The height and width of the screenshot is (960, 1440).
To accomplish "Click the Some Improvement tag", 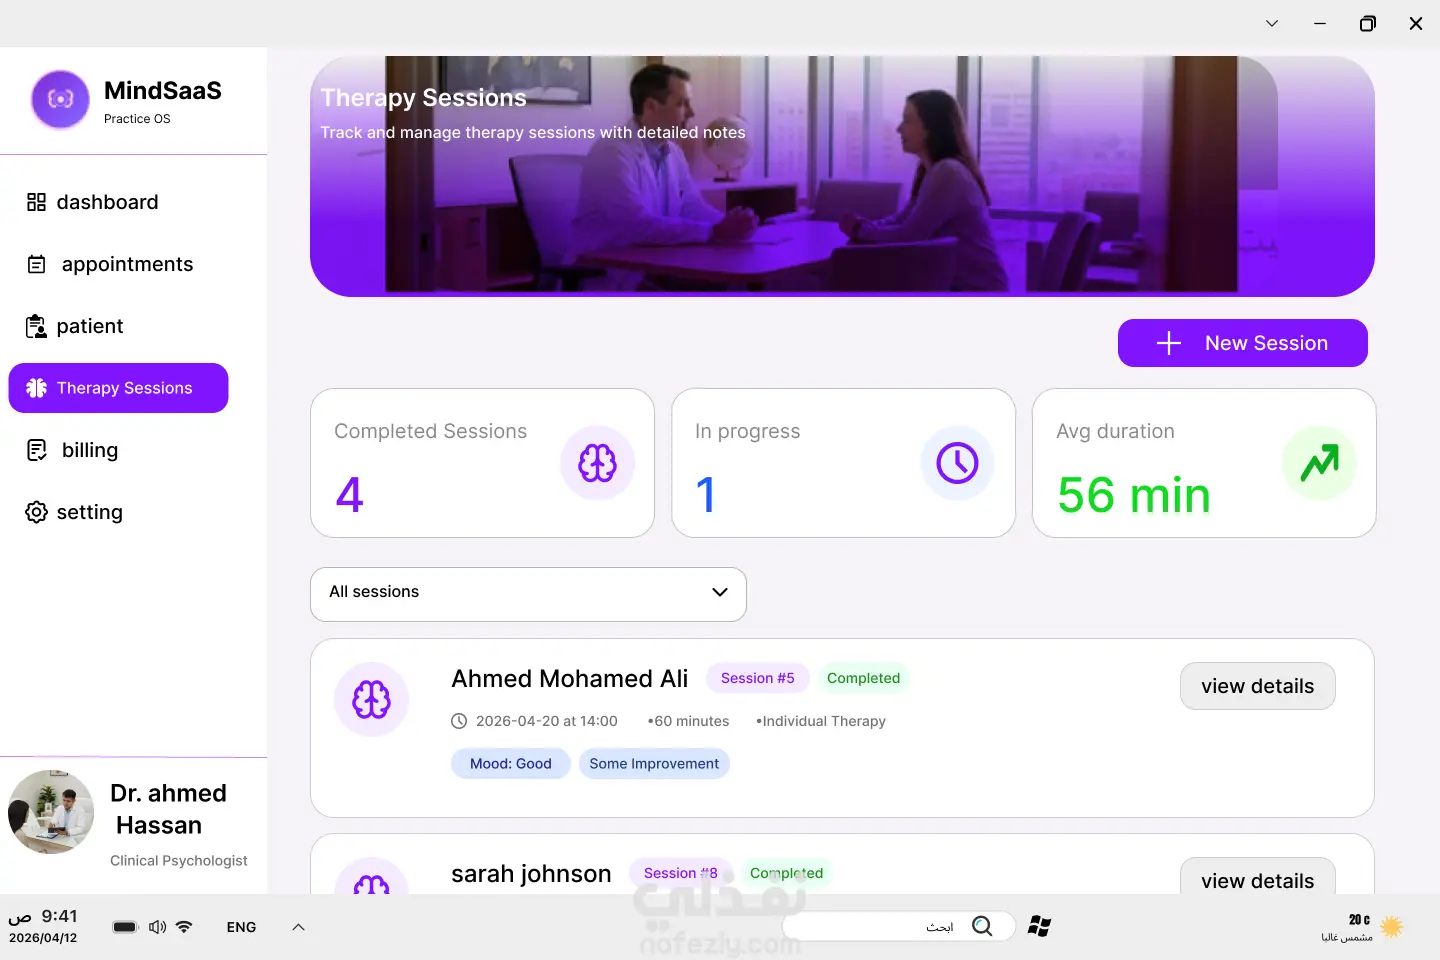I will 654,764.
